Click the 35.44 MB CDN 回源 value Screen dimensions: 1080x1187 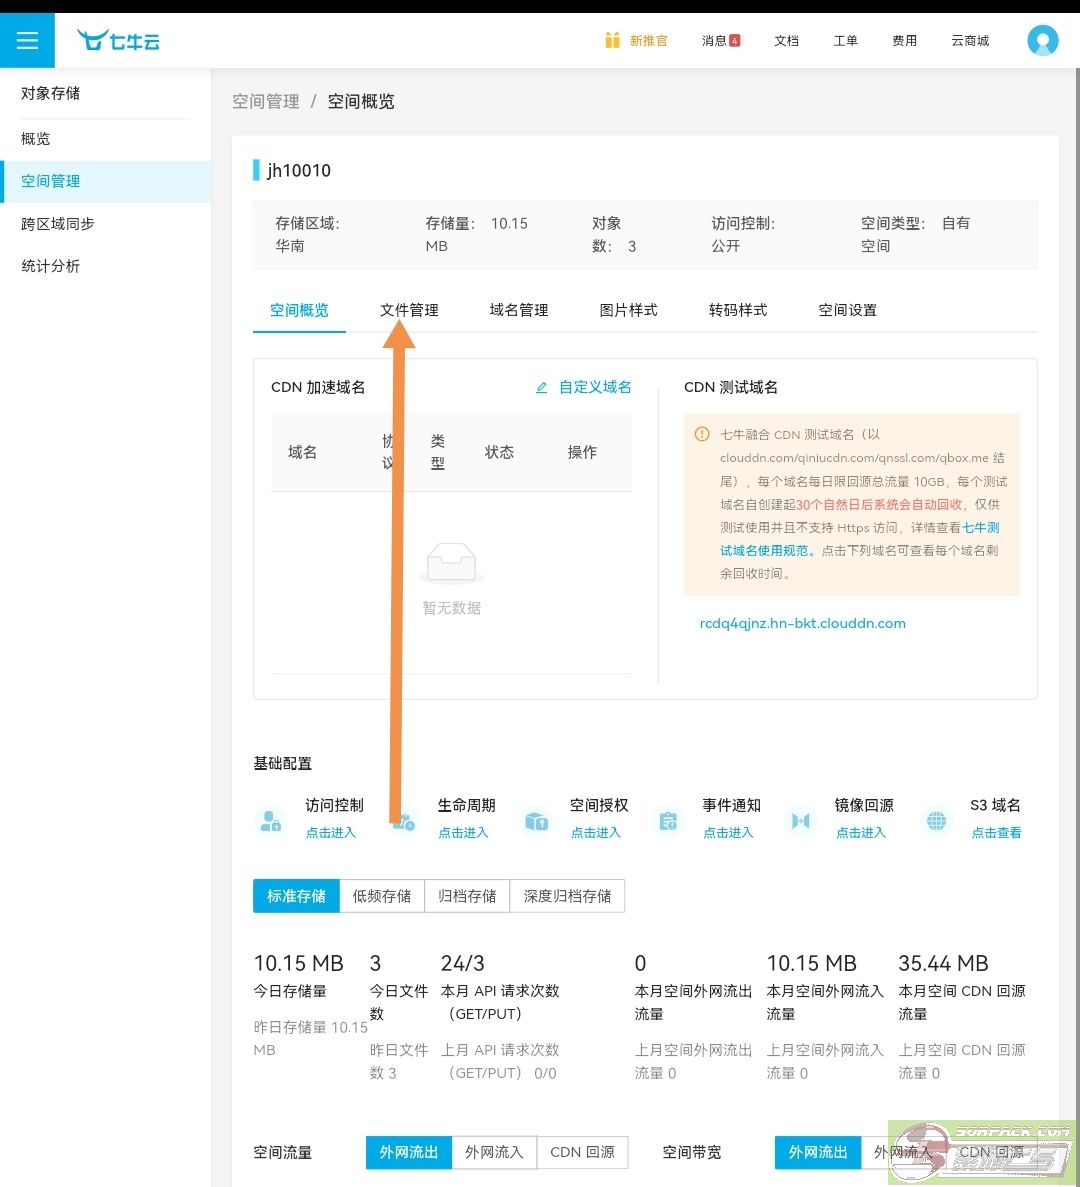pyautogui.click(x=943, y=963)
